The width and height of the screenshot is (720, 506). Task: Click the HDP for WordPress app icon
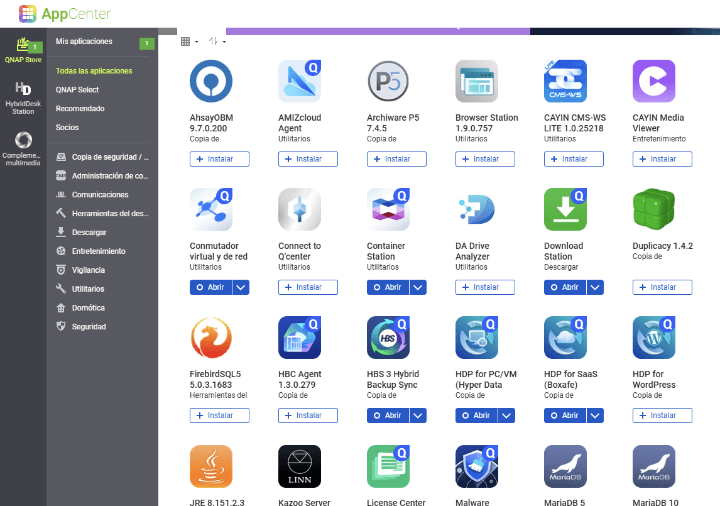(654, 337)
